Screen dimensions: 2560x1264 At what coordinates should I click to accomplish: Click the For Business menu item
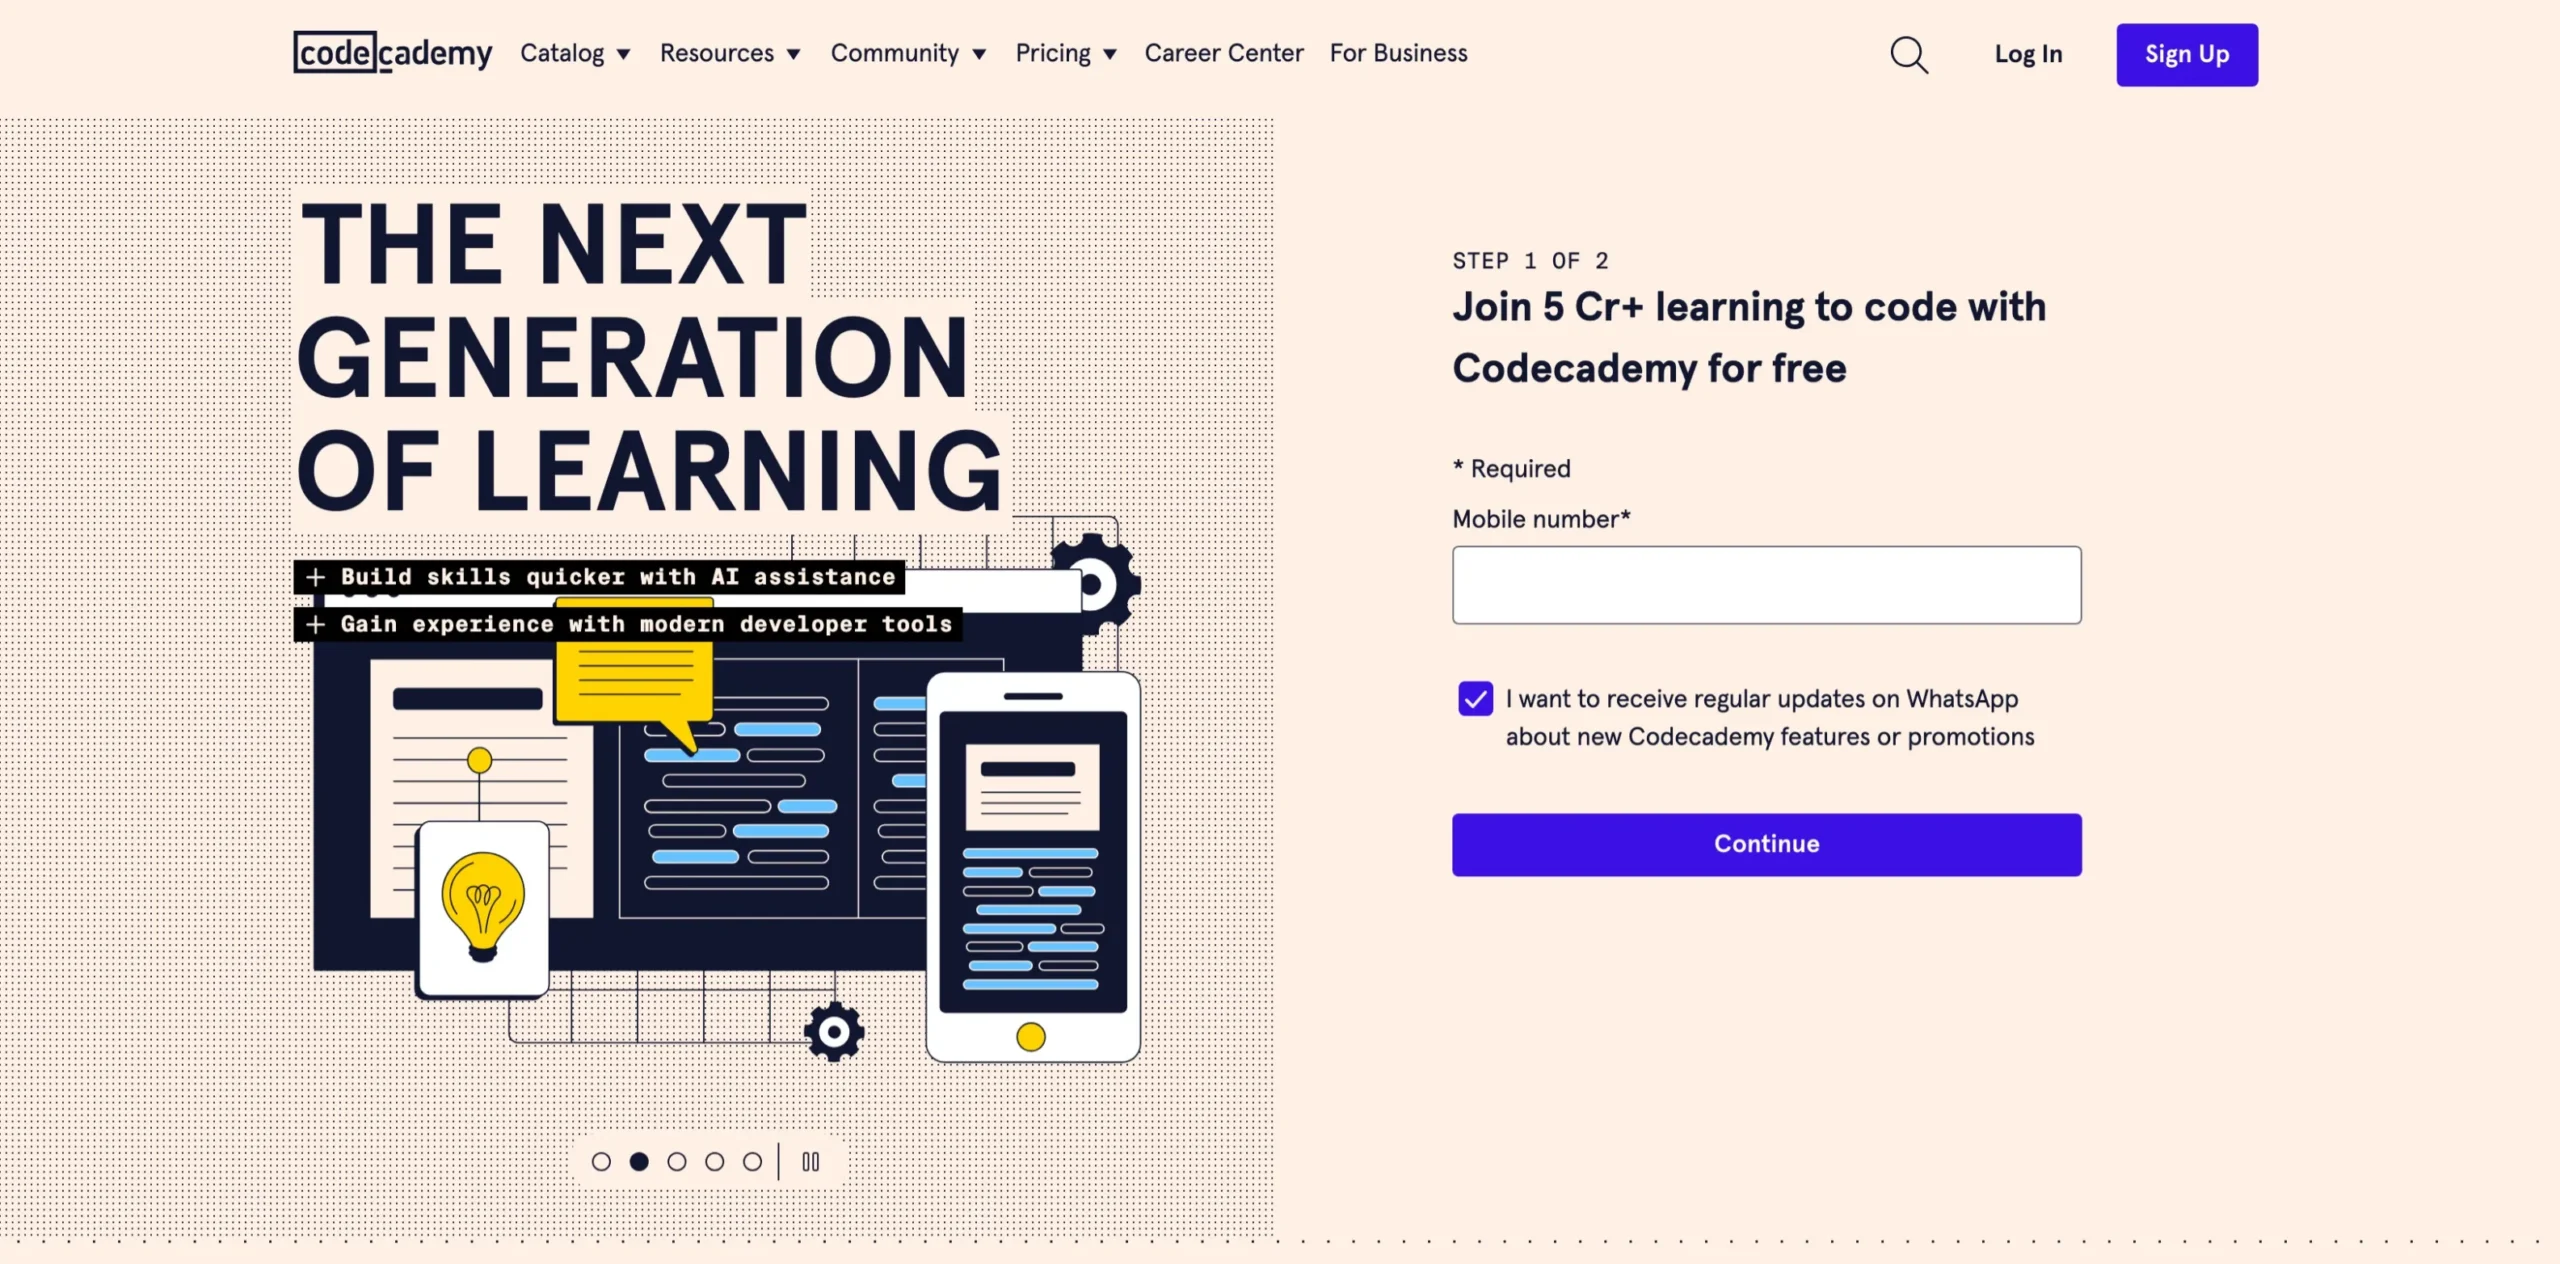click(x=1399, y=54)
